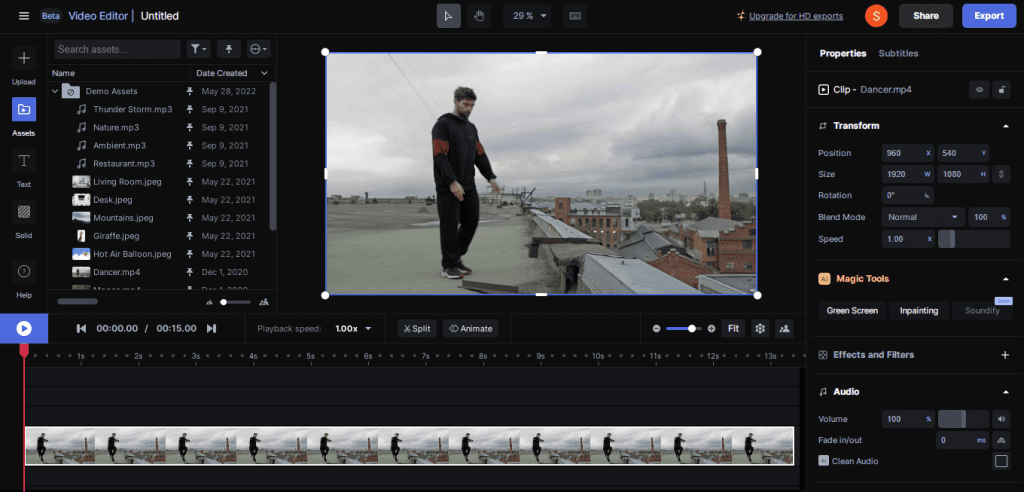Image resolution: width=1024 pixels, height=492 pixels.
Task: Click the Green Screen button
Action: [852, 311]
